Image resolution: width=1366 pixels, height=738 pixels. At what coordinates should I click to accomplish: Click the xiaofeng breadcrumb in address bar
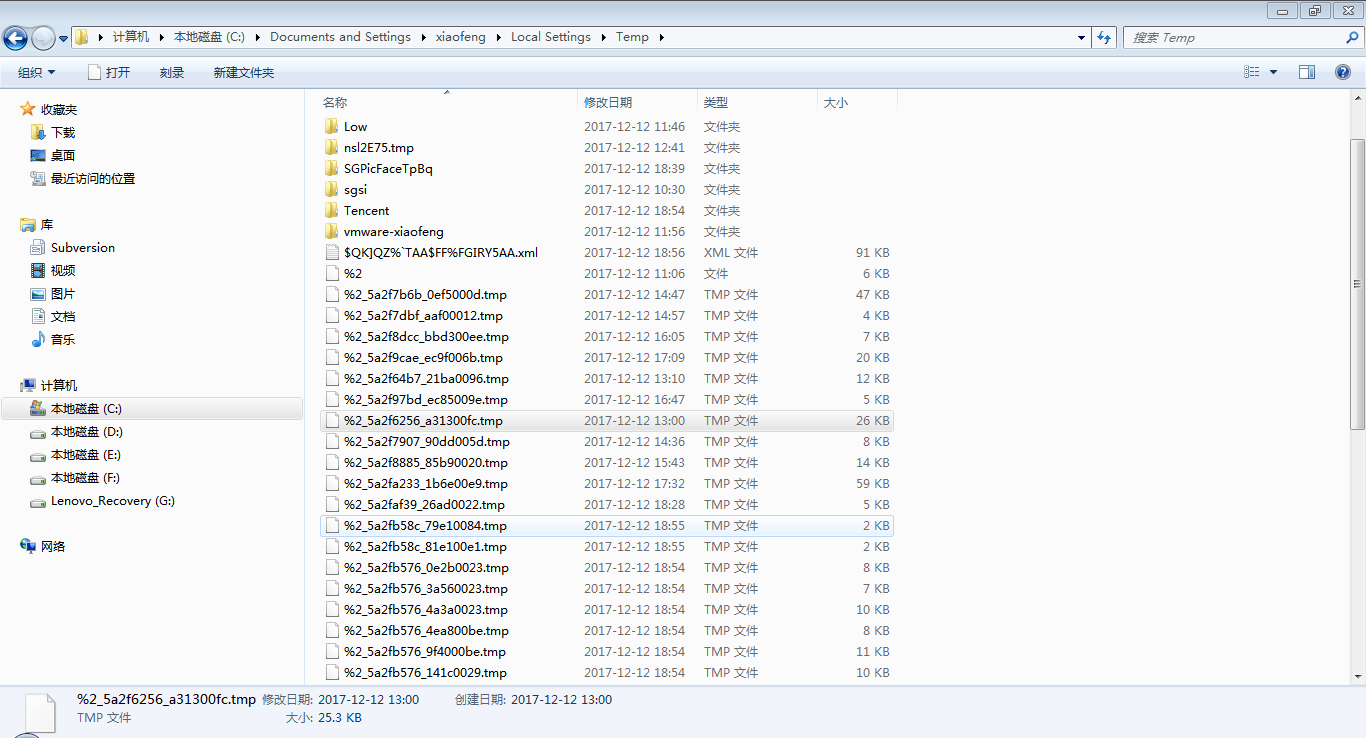point(460,37)
